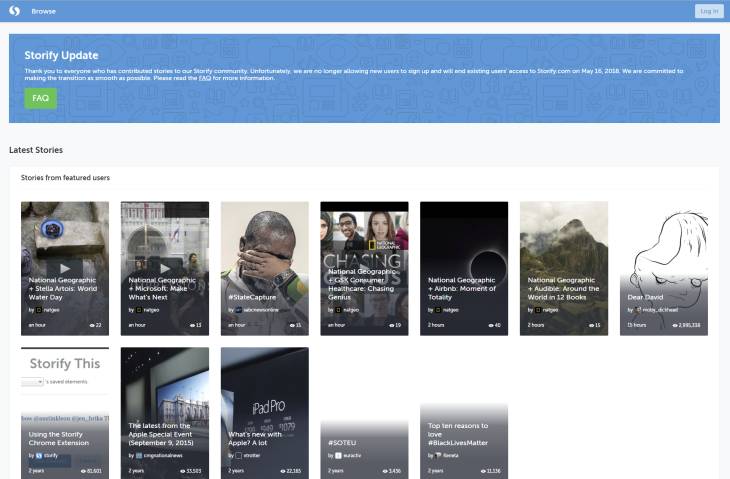Play the Make What's Next story video
This screenshot has height=479, width=730.
point(165,268)
